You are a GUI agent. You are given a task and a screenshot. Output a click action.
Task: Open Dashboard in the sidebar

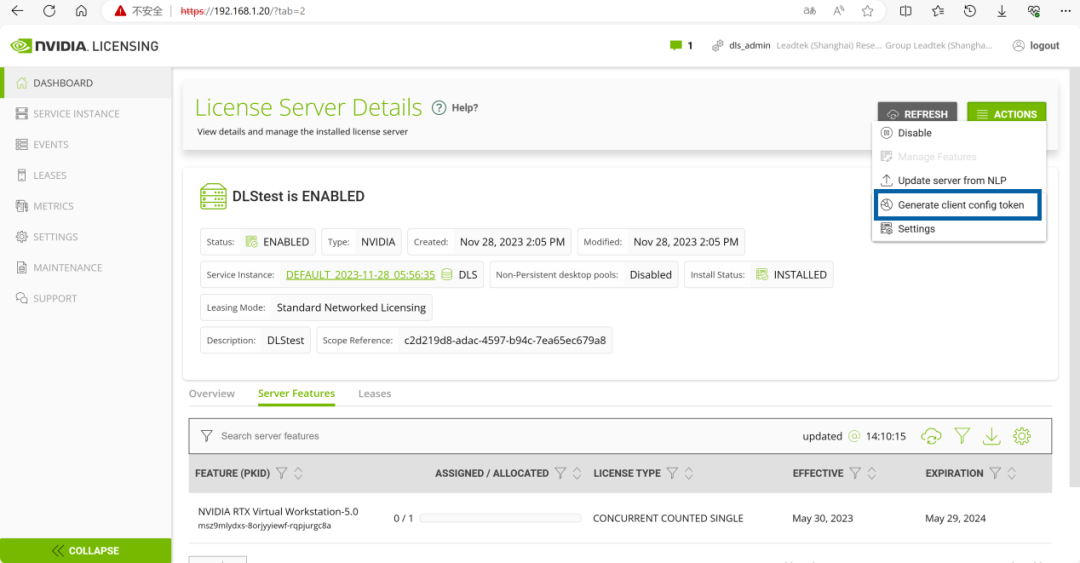click(85, 83)
